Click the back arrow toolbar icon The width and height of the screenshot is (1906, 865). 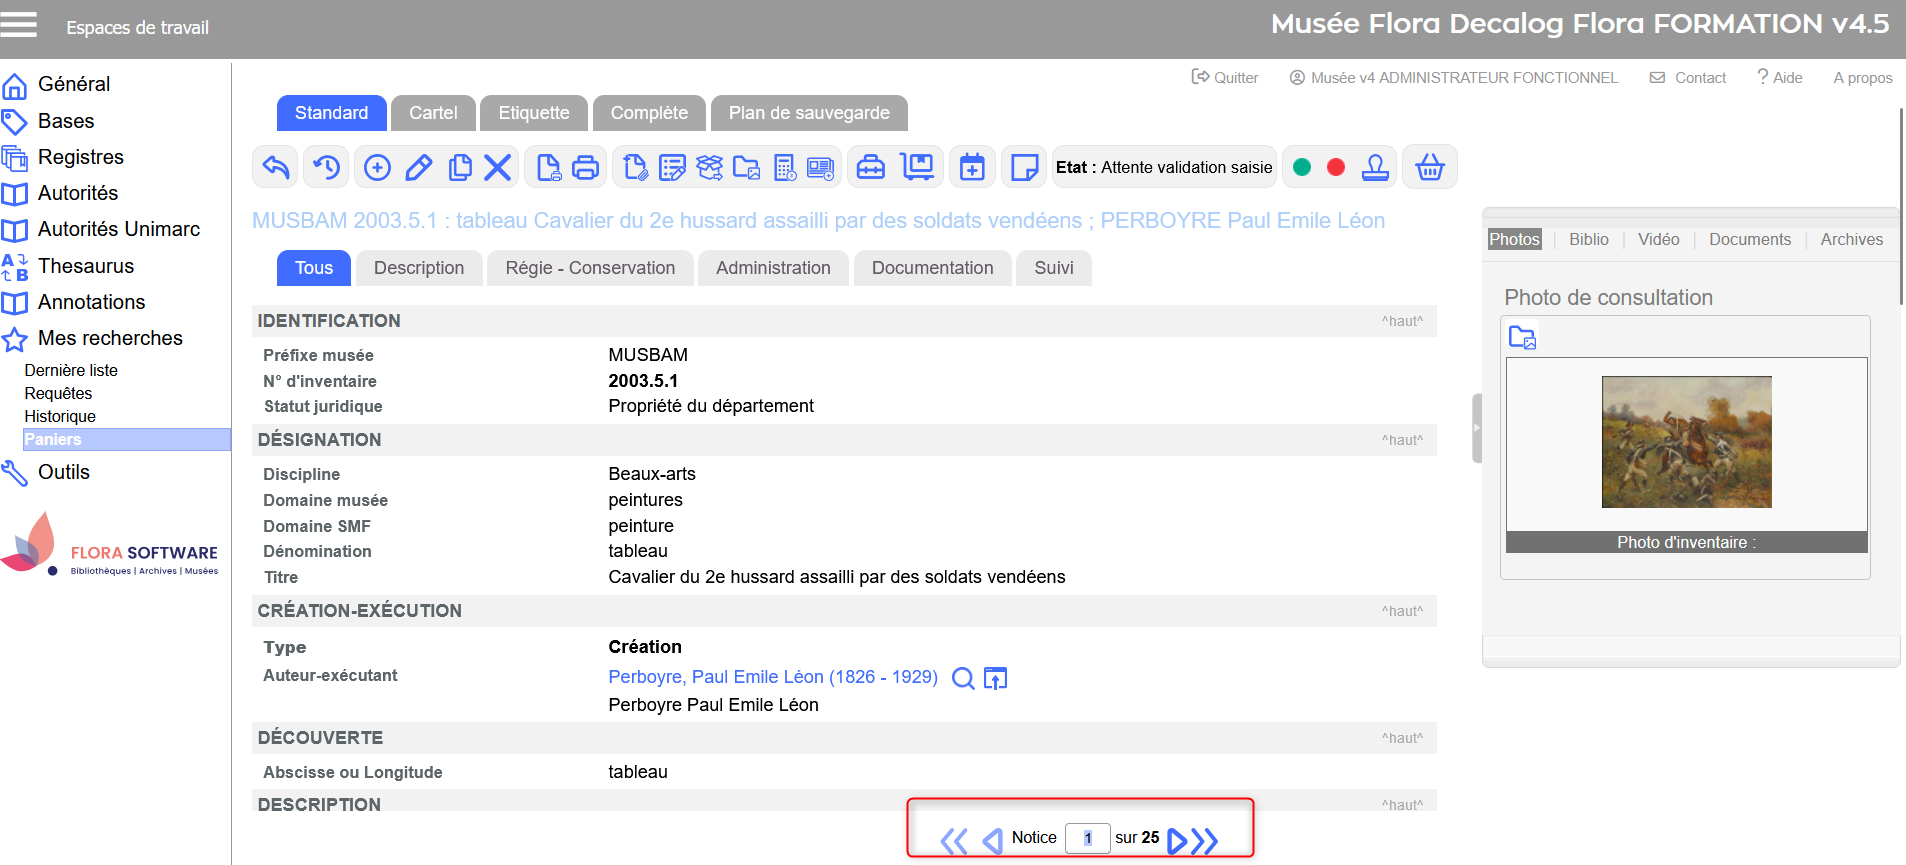(x=276, y=167)
